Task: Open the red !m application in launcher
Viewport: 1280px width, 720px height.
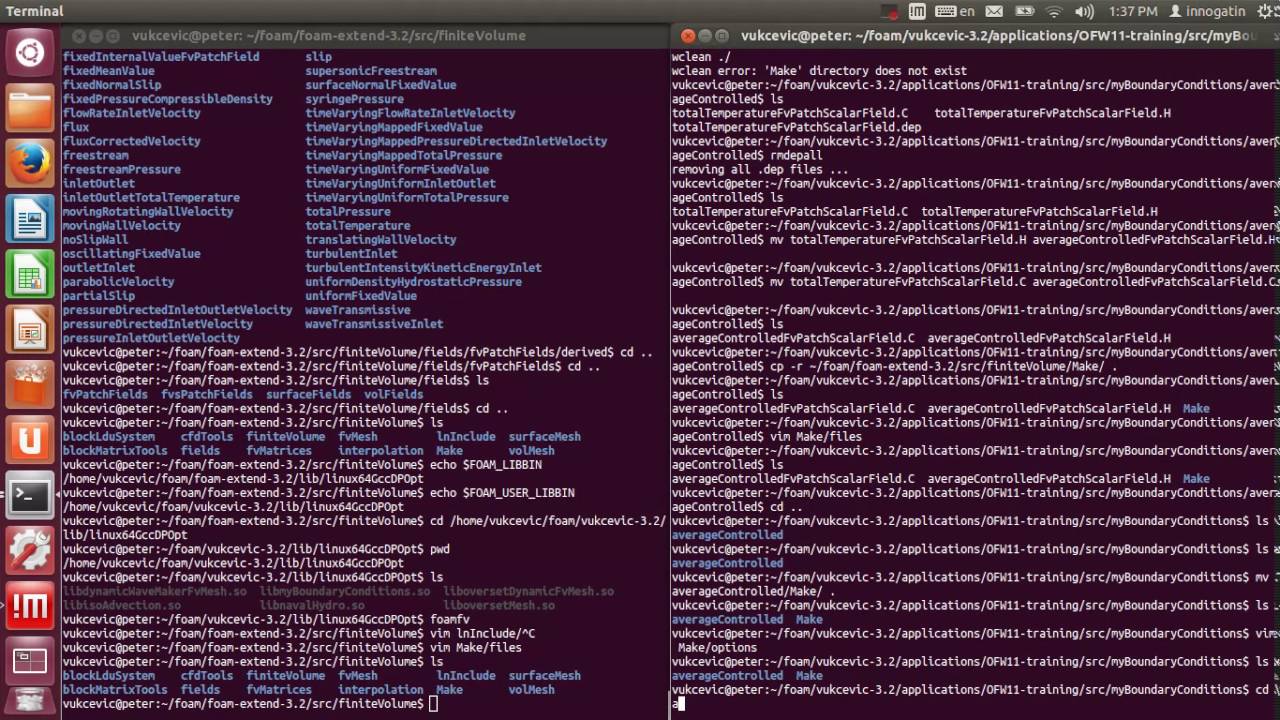Action: pos(30,606)
